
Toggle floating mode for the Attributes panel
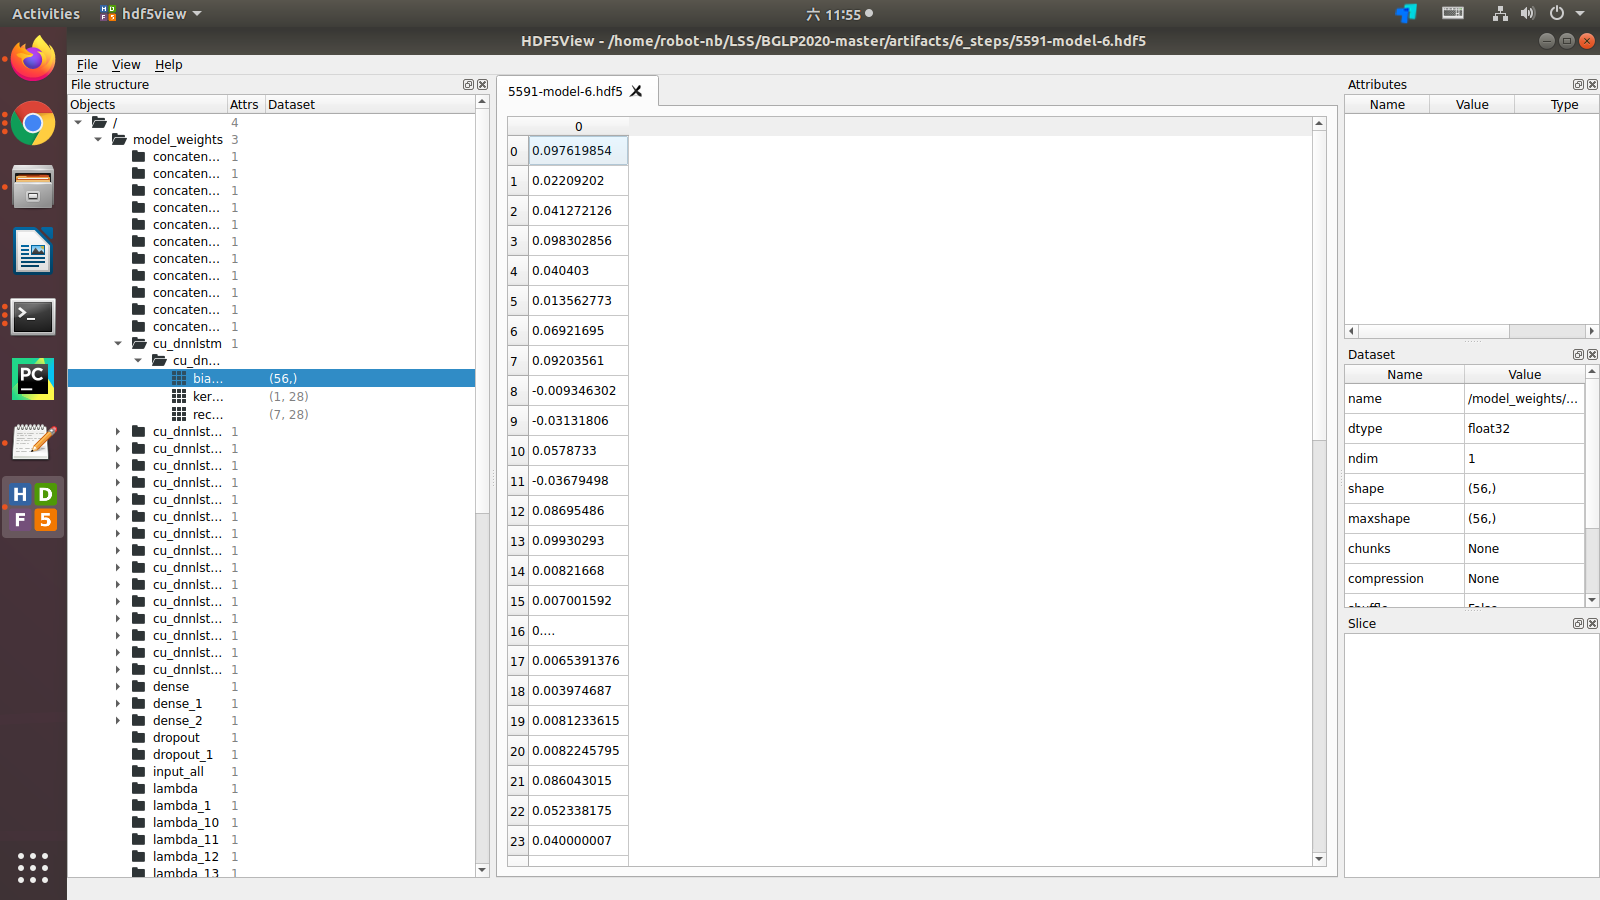tap(1578, 84)
